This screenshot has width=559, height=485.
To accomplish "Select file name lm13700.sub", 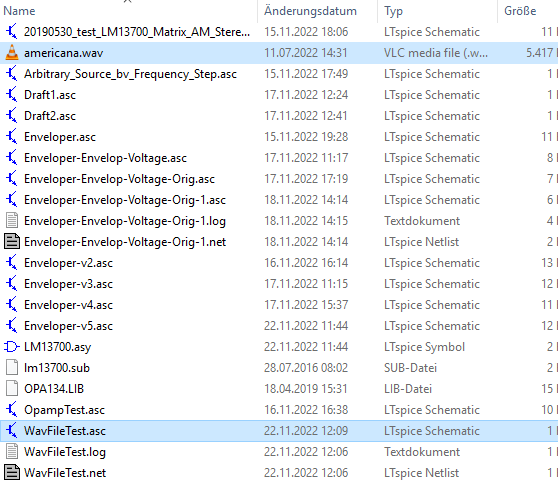I will point(57,368).
